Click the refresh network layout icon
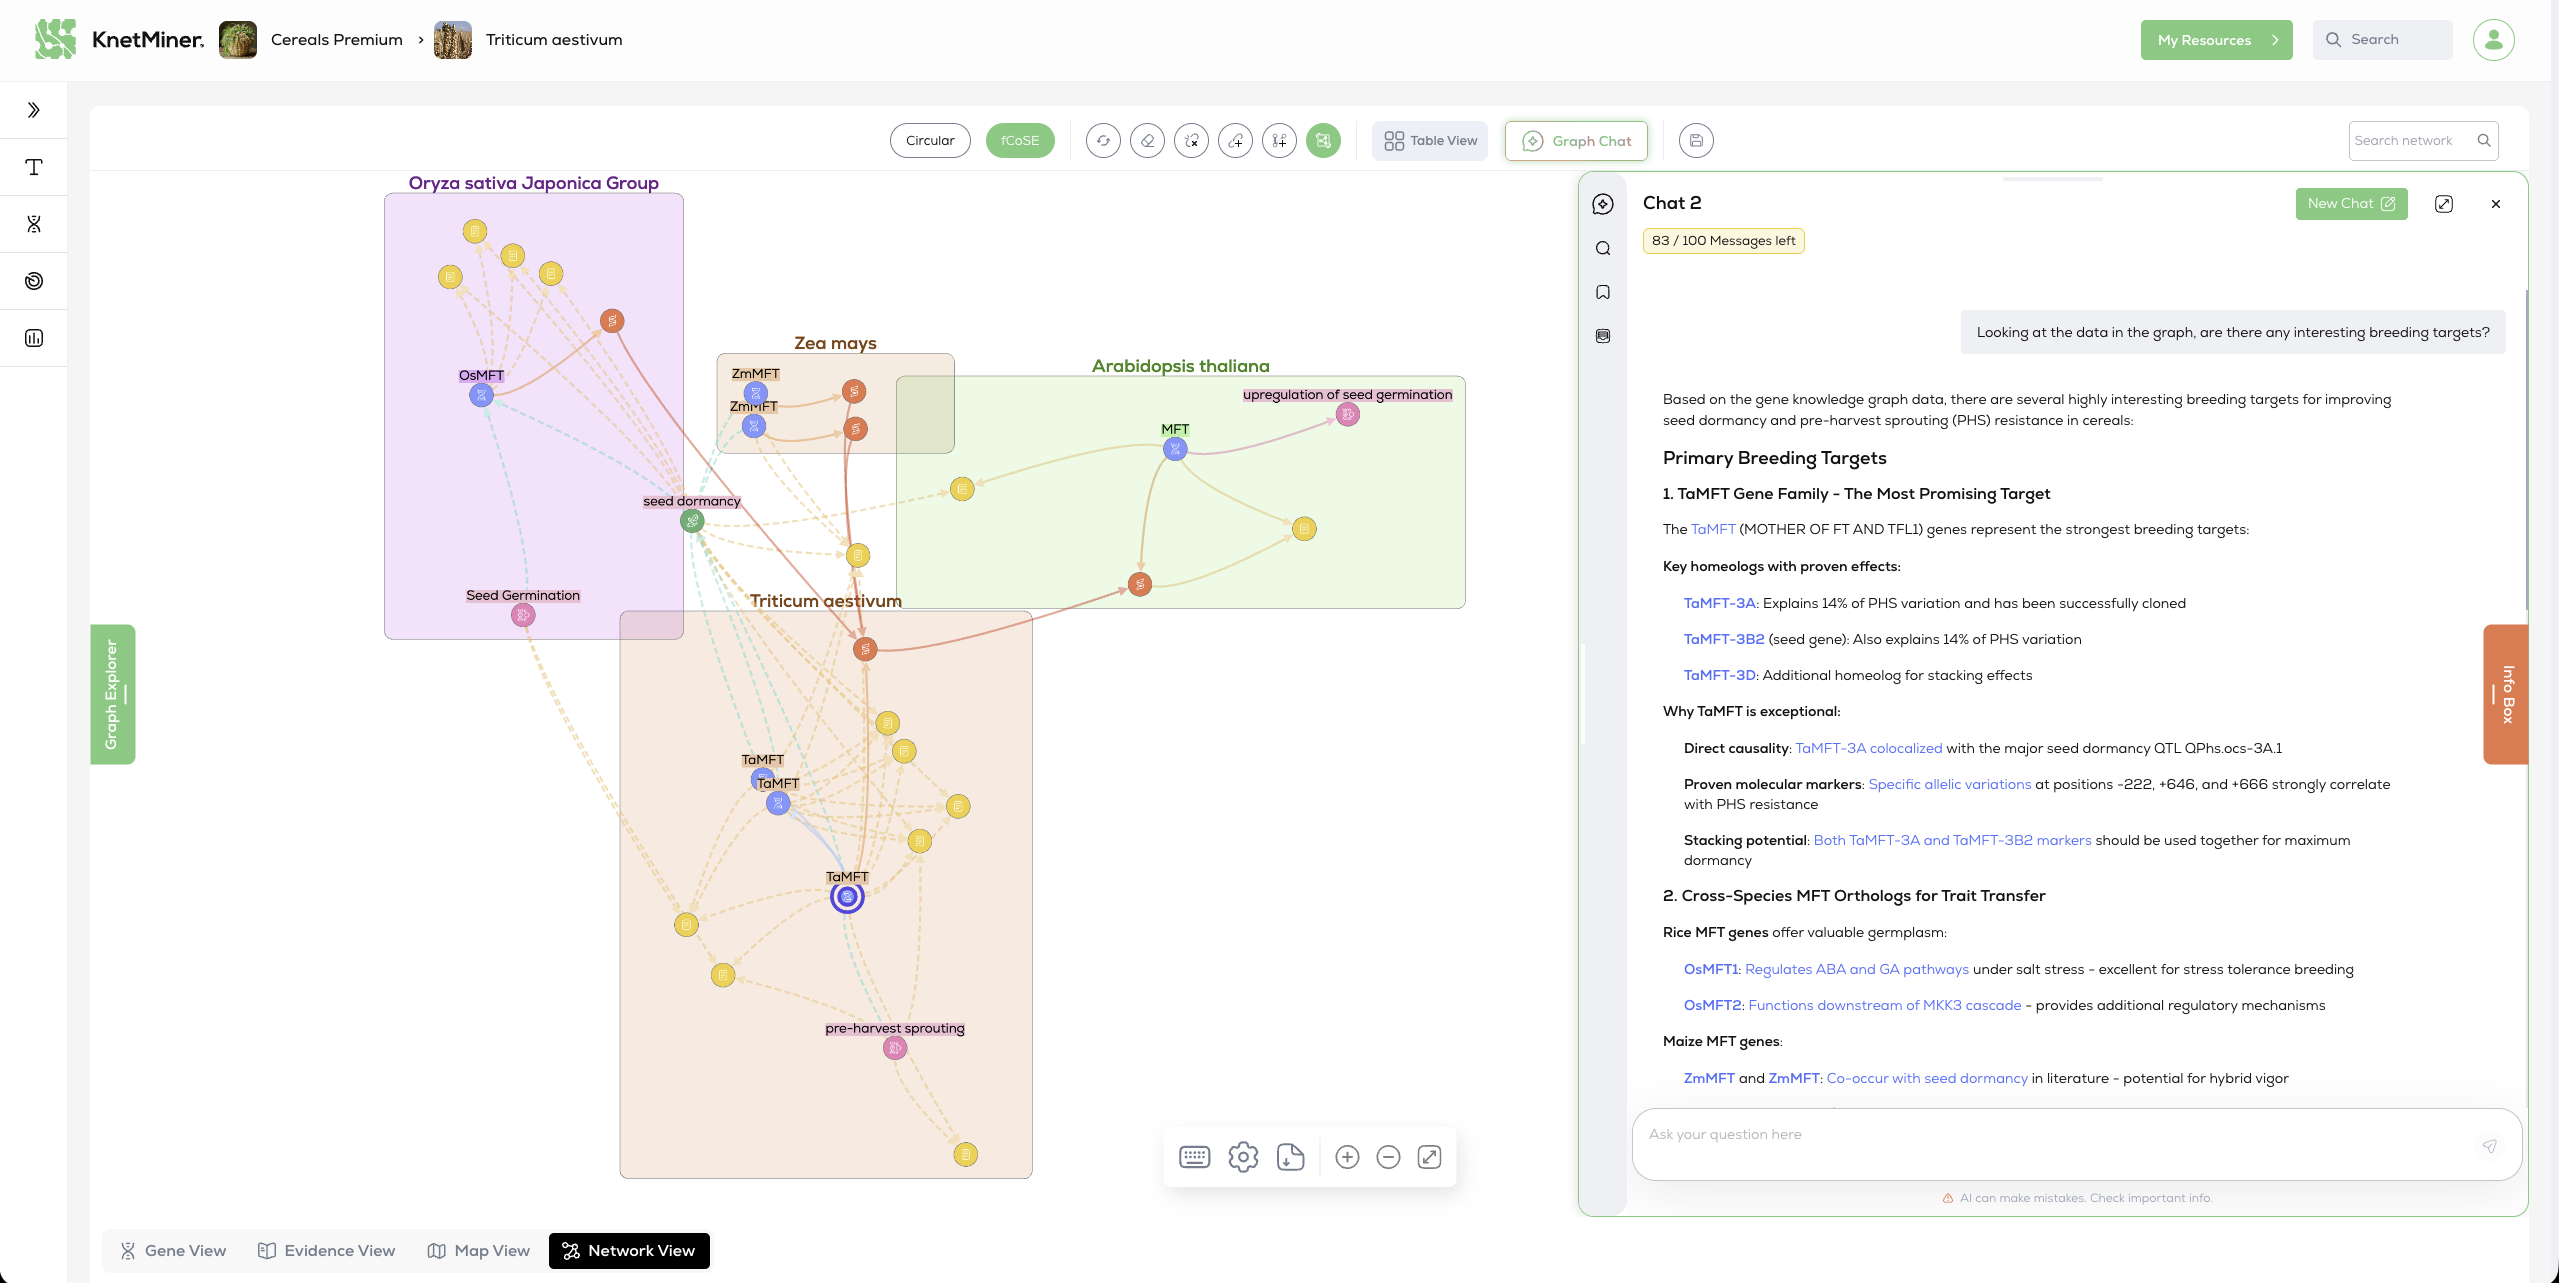 1103,141
